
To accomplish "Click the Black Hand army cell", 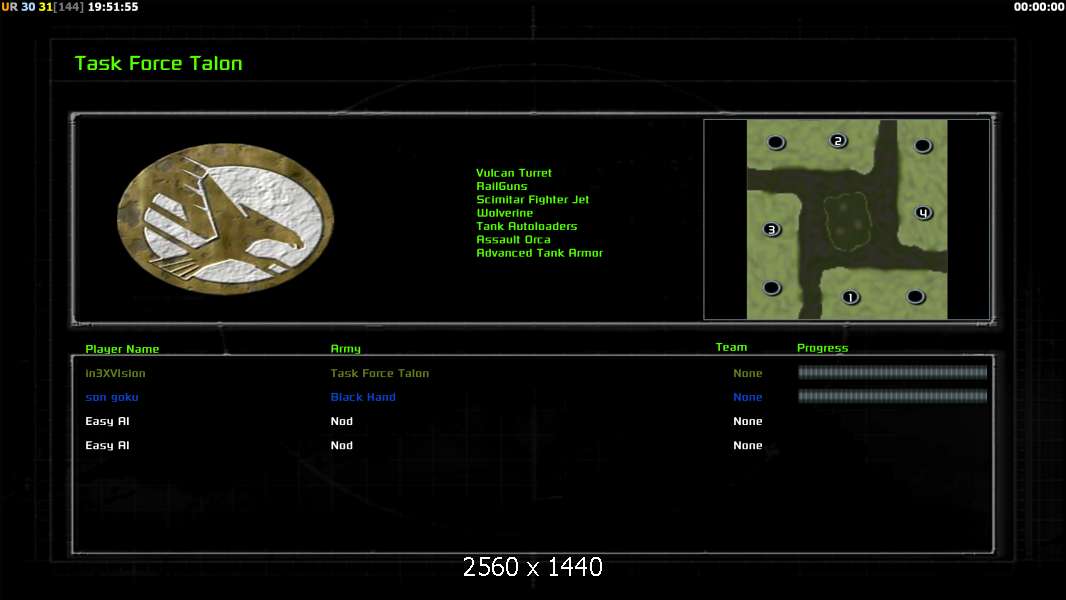I will [x=362, y=397].
